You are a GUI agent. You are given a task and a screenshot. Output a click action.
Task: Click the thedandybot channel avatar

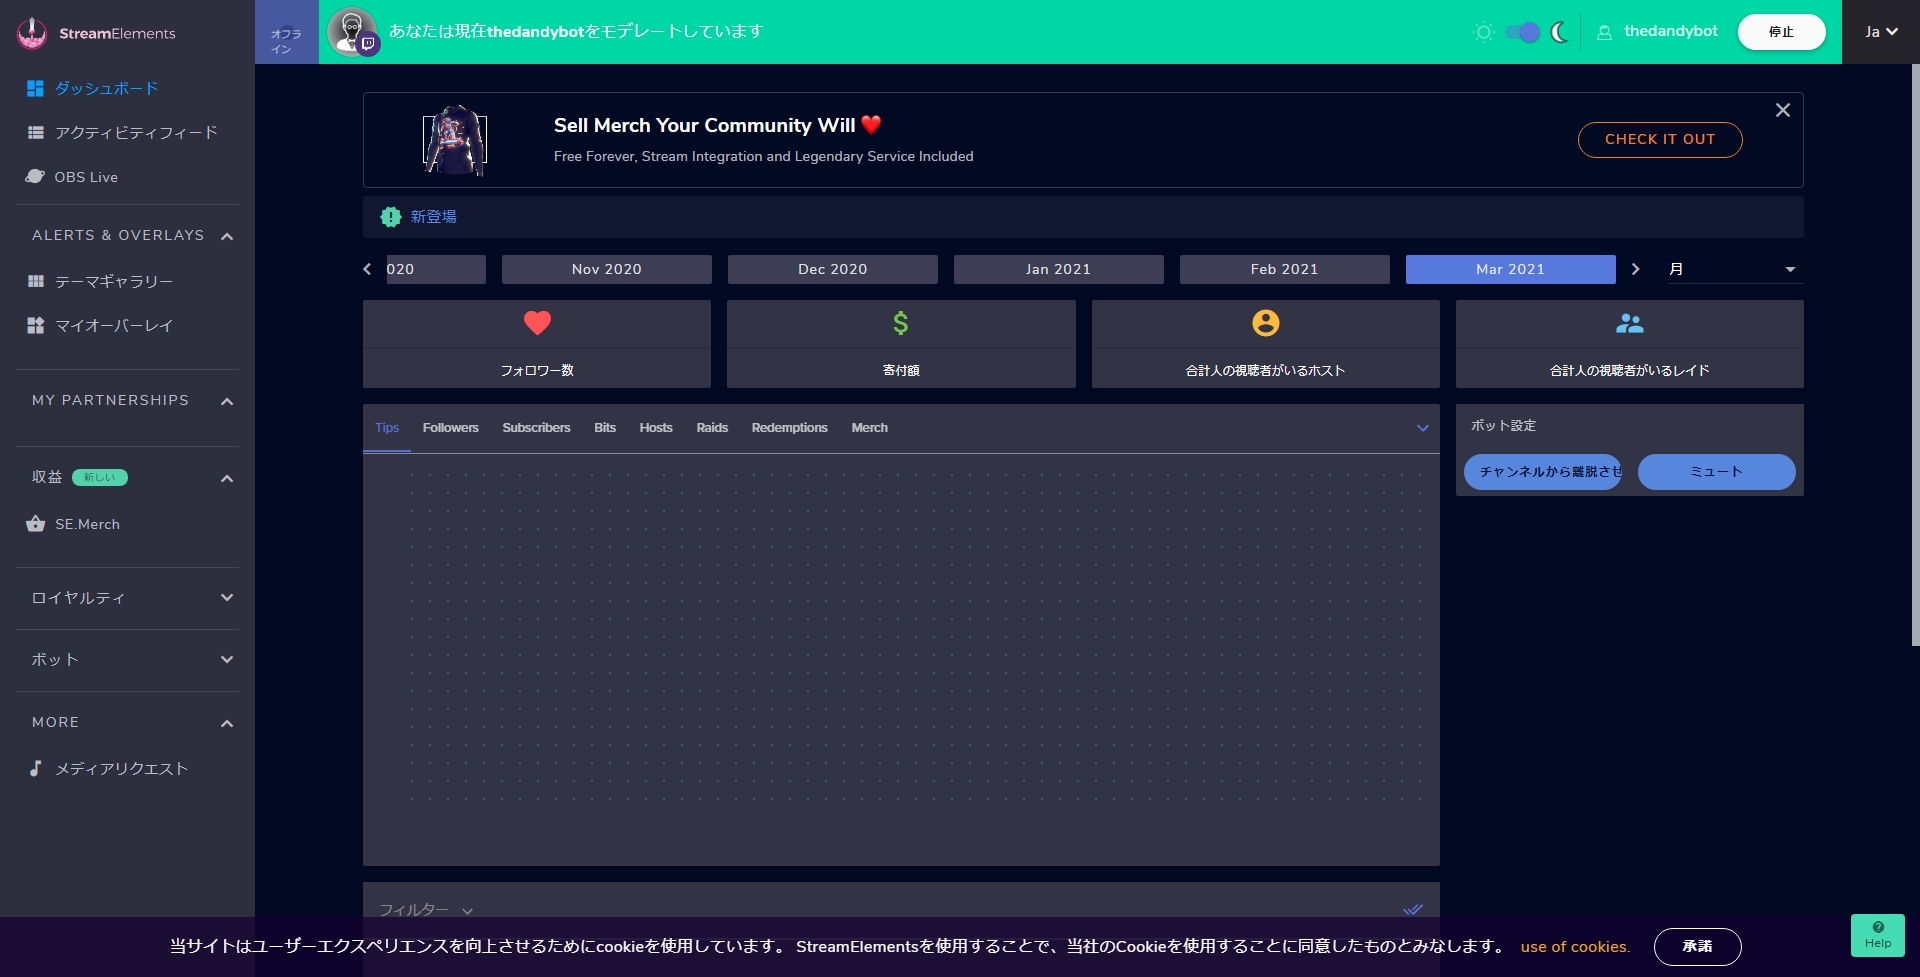(x=352, y=31)
